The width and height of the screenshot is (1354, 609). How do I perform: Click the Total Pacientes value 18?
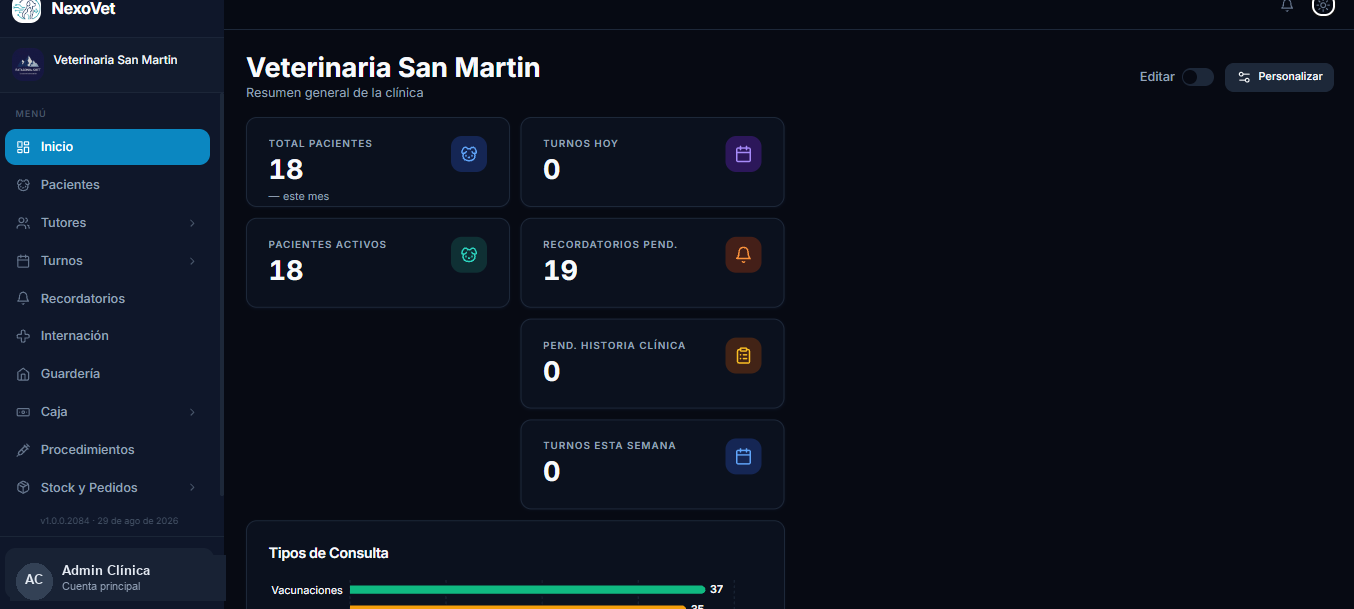[x=286, y=169]
